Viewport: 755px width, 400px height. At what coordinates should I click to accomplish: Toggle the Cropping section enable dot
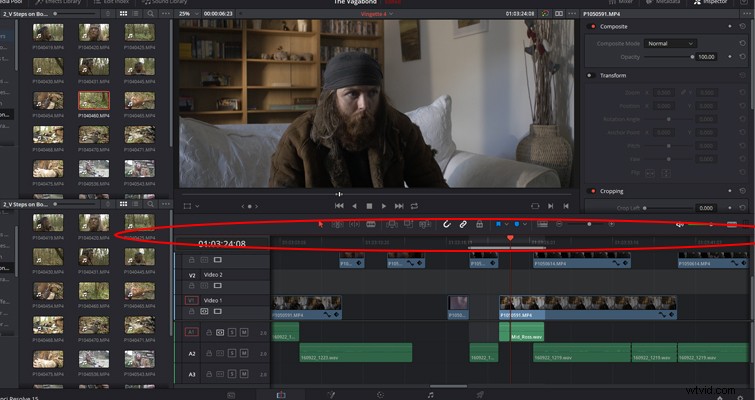point(592,191)
